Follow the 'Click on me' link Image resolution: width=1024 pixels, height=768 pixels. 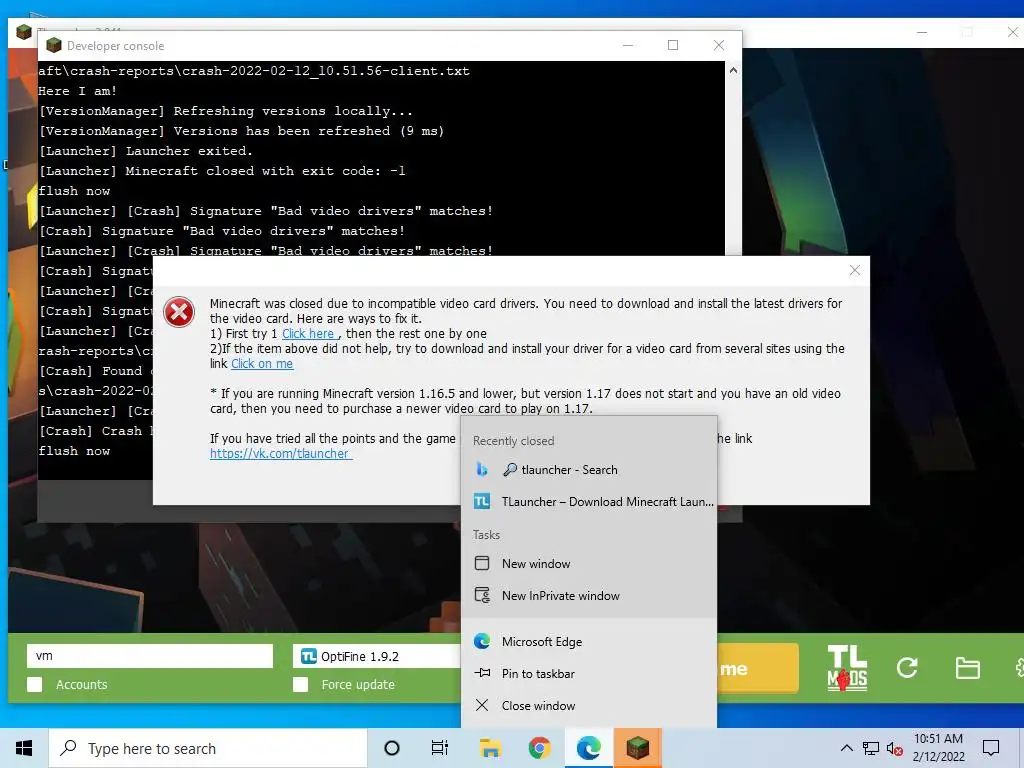click(262, 364)
